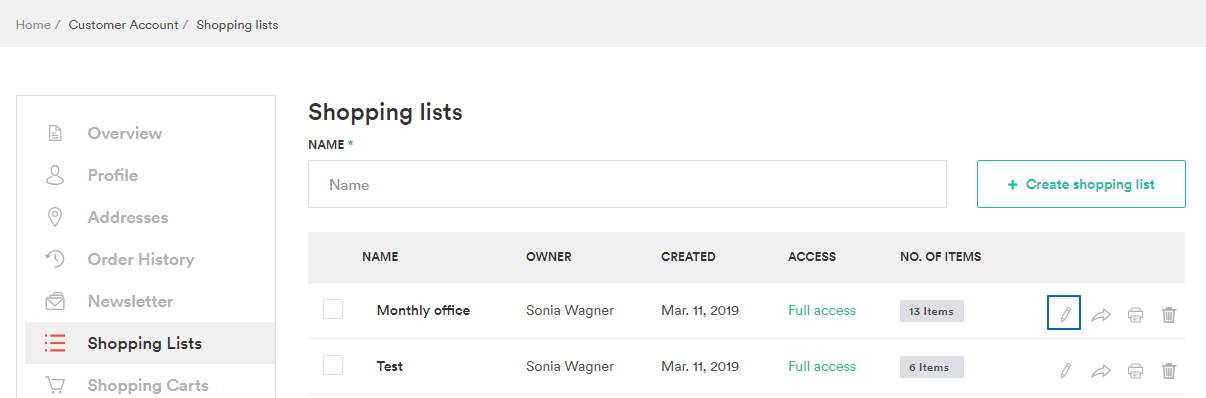Click Sonia Wagner in Test row
The height and width of the screenshot is (398, 1206).
[570, 366]
